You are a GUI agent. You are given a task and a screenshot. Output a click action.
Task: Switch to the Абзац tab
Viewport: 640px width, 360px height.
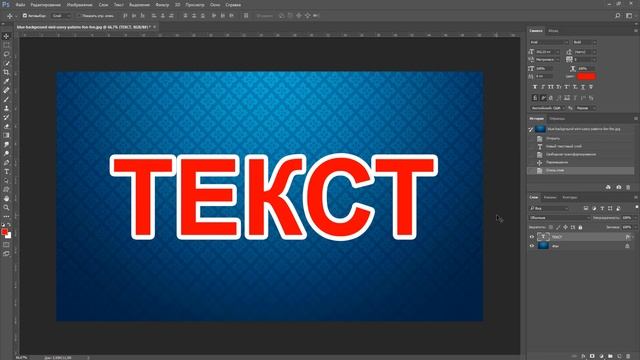point(553,31)
